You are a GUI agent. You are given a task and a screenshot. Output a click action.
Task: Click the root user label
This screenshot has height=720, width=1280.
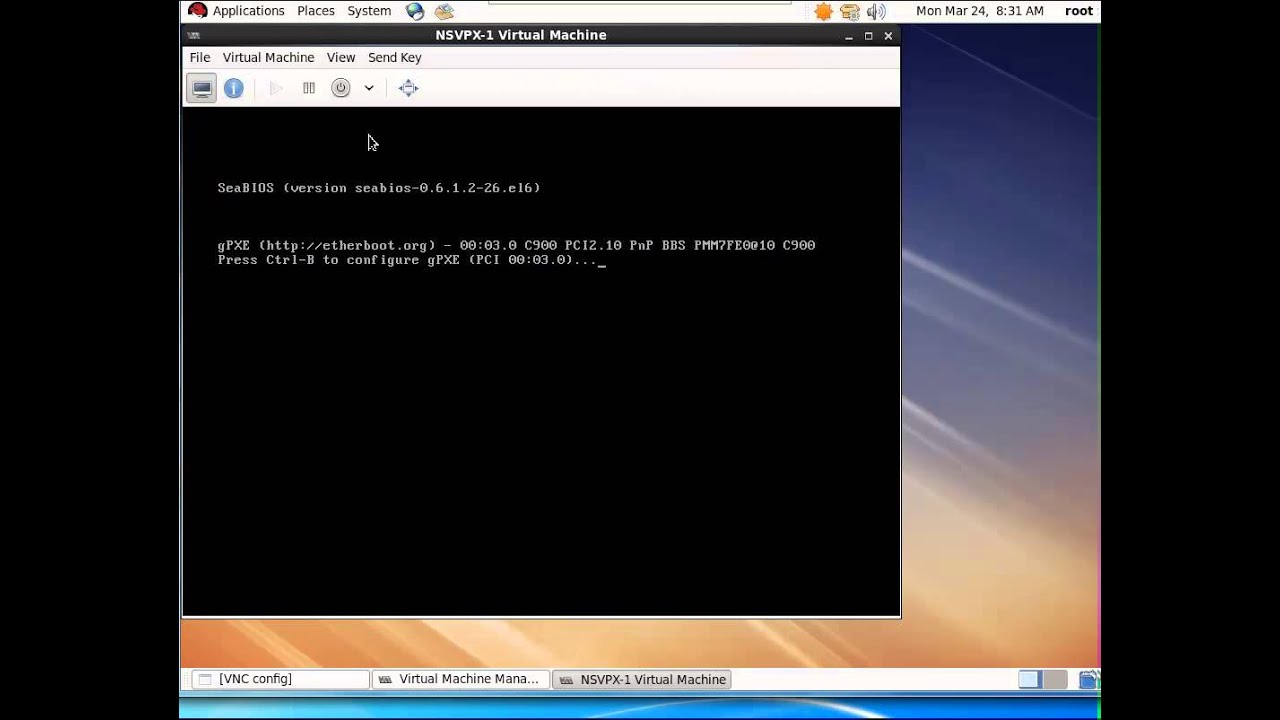[1079, 11]
